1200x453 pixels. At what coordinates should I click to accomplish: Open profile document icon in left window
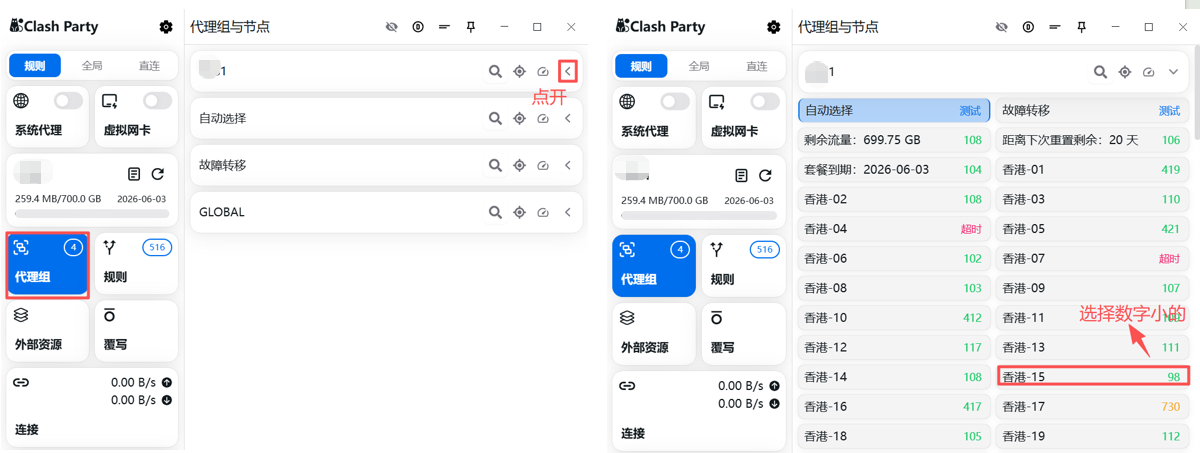point(134,174)
